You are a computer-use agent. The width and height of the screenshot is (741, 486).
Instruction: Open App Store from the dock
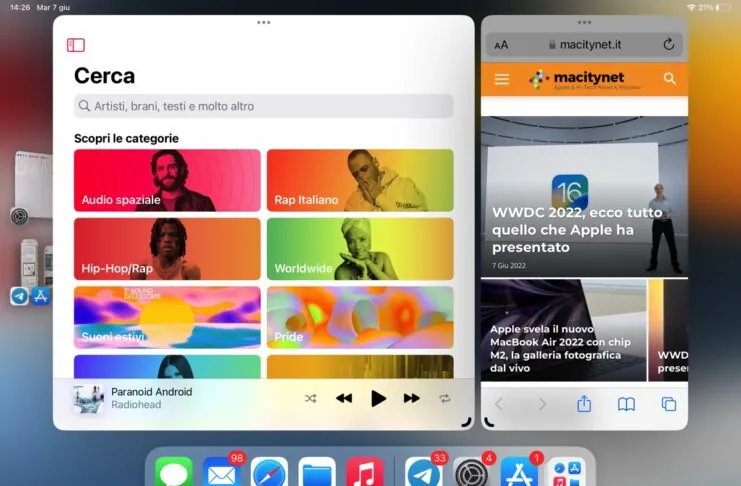coord(519,472)
